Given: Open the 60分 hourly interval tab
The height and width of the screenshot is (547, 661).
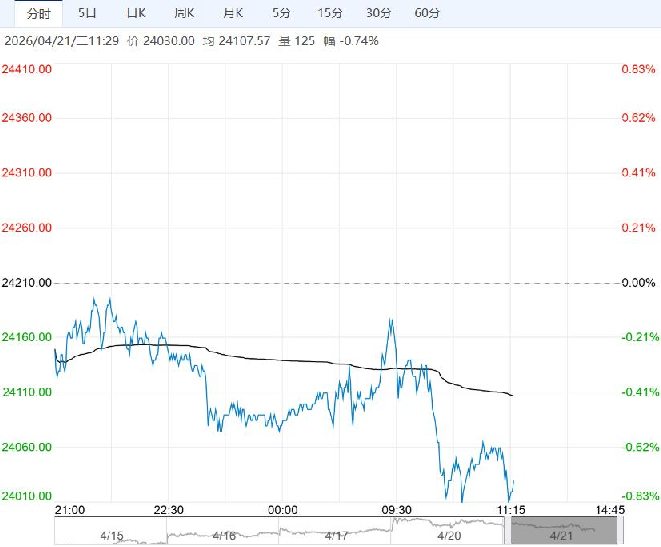Looking at the screenshot, I should [x=426, y=13].
